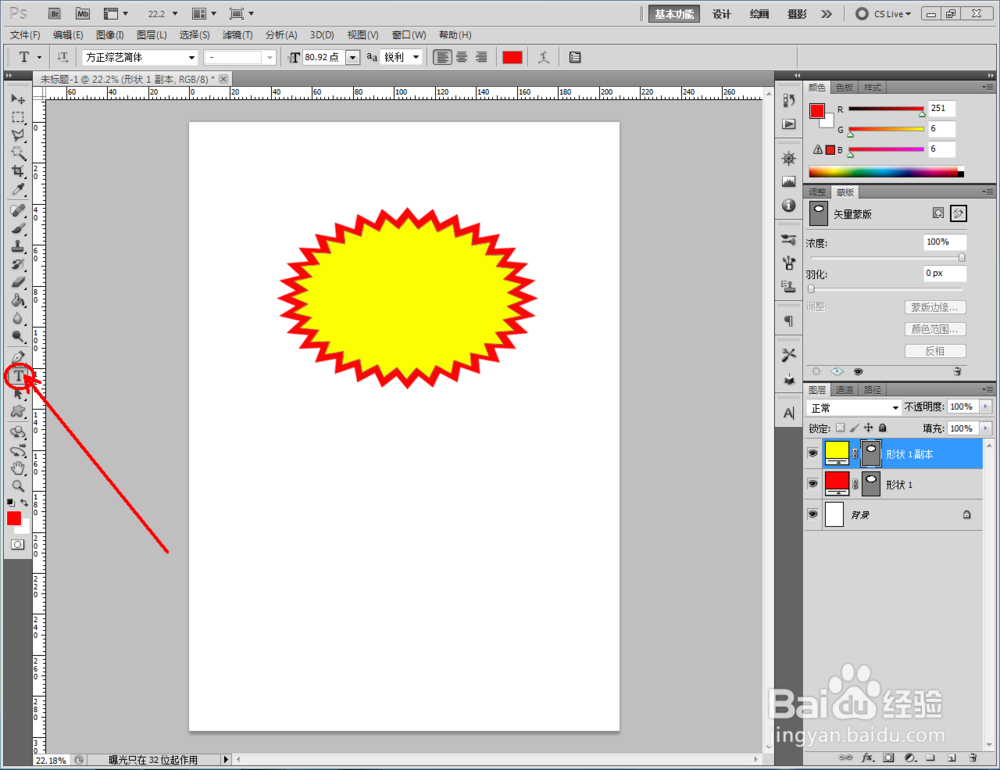Hide the 形状 1 layer
This screenshot has height=770, width=1000.
812,484
